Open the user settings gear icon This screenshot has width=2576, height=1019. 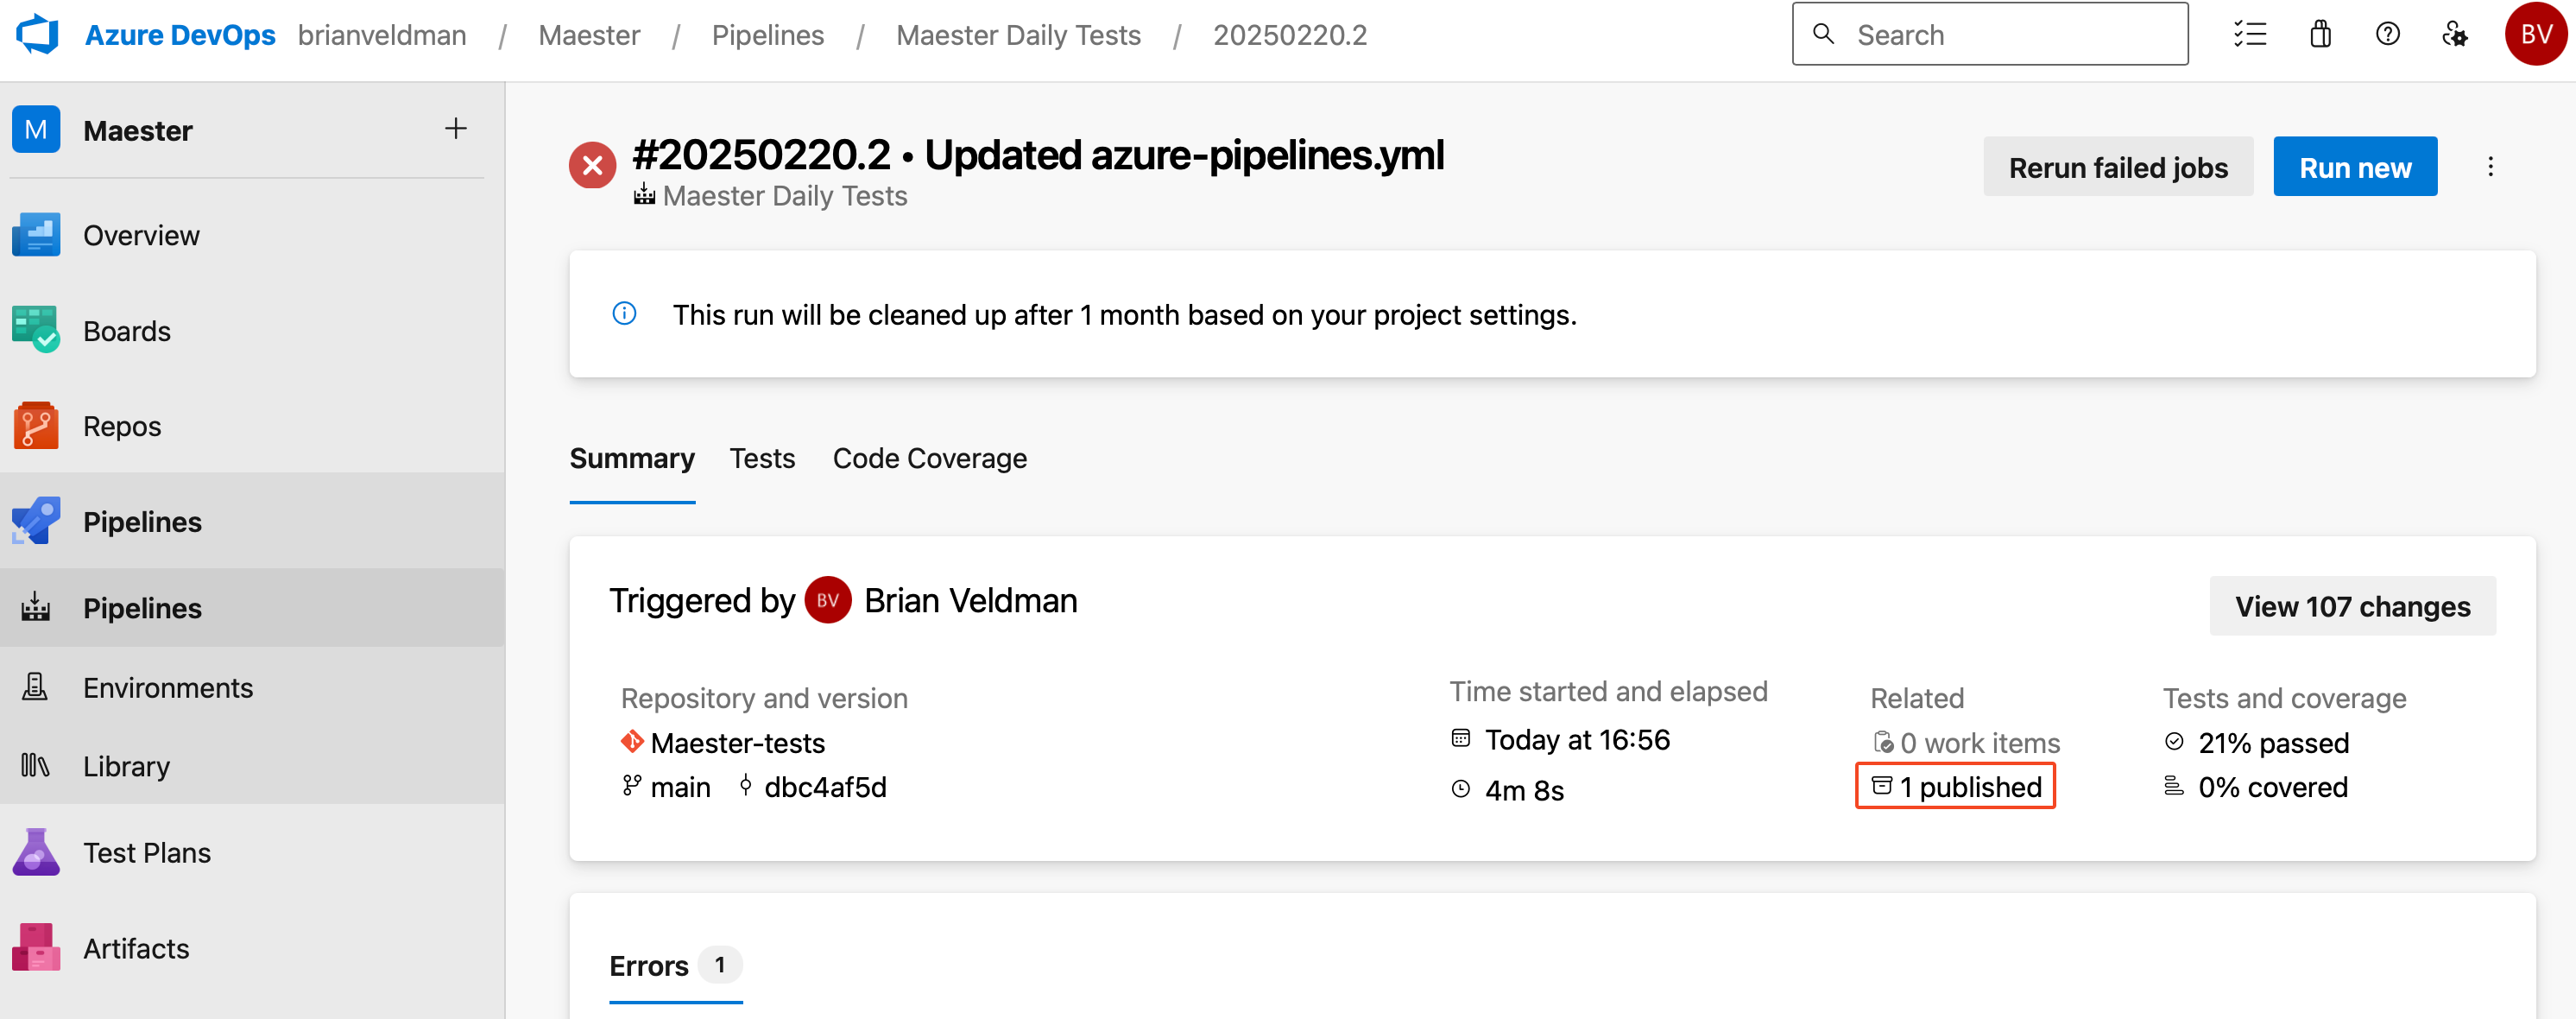click(x=2455, y=33)
